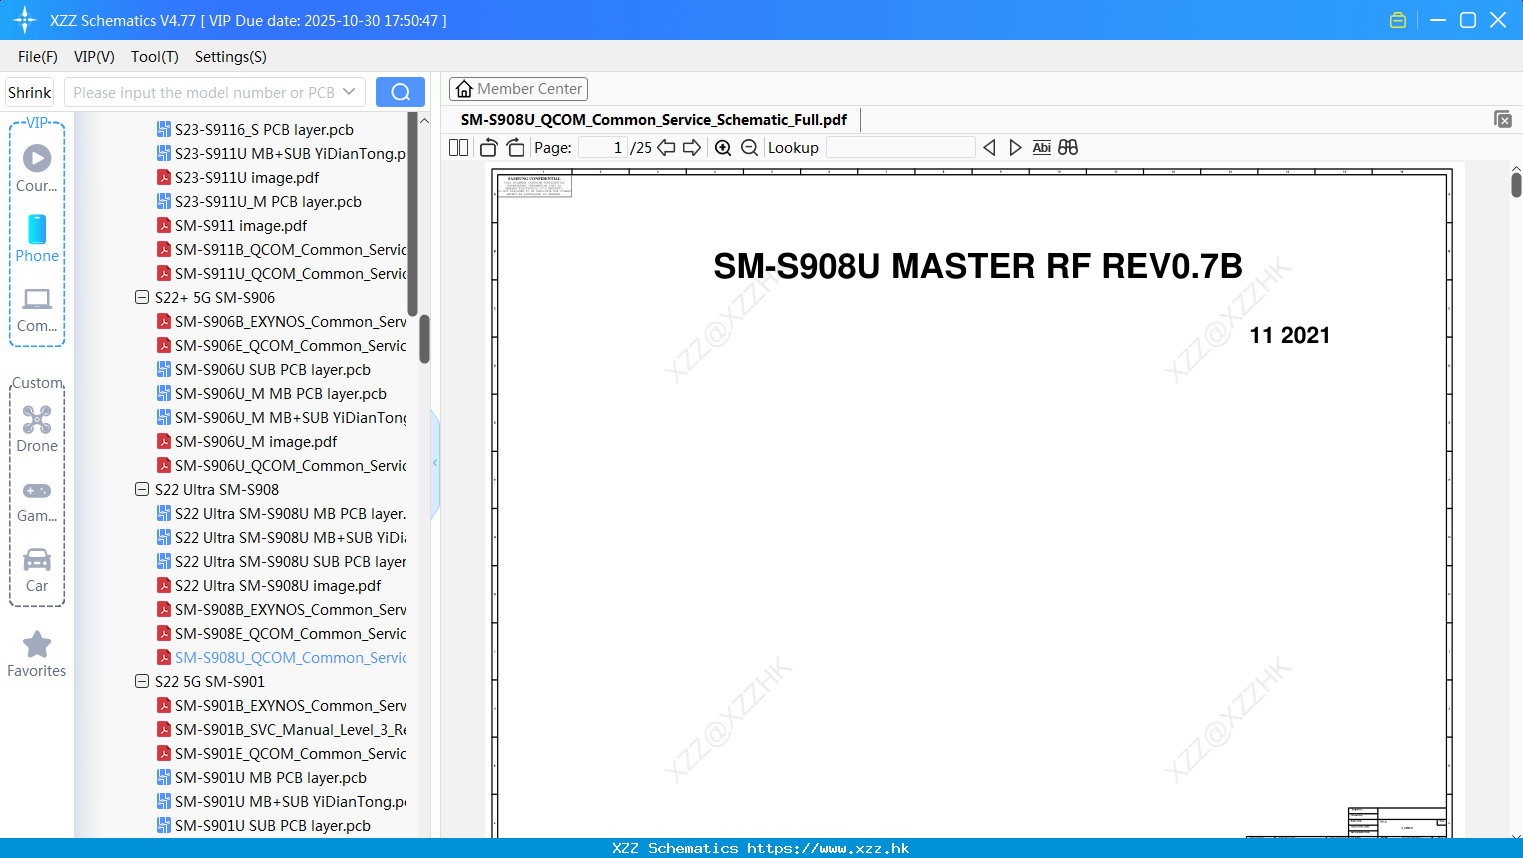The image size is (1523, 858).
Task: Click the blue search magnifier button
Action: coord(399,91)
